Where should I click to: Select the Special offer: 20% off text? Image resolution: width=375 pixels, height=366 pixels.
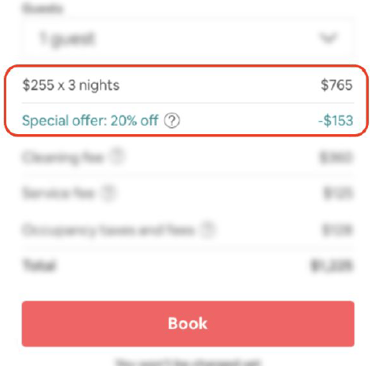click(90, 121)
